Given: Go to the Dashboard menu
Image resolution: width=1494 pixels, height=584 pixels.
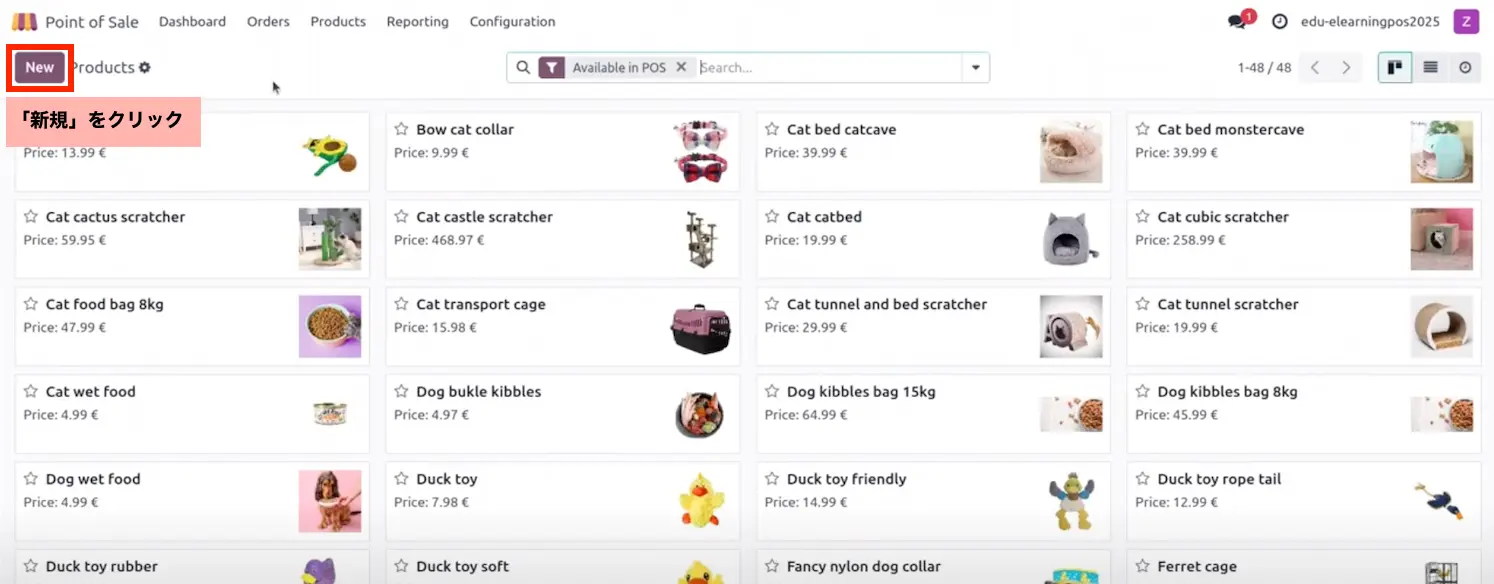Looking at the screenshot, I should (x=192, y=22).
